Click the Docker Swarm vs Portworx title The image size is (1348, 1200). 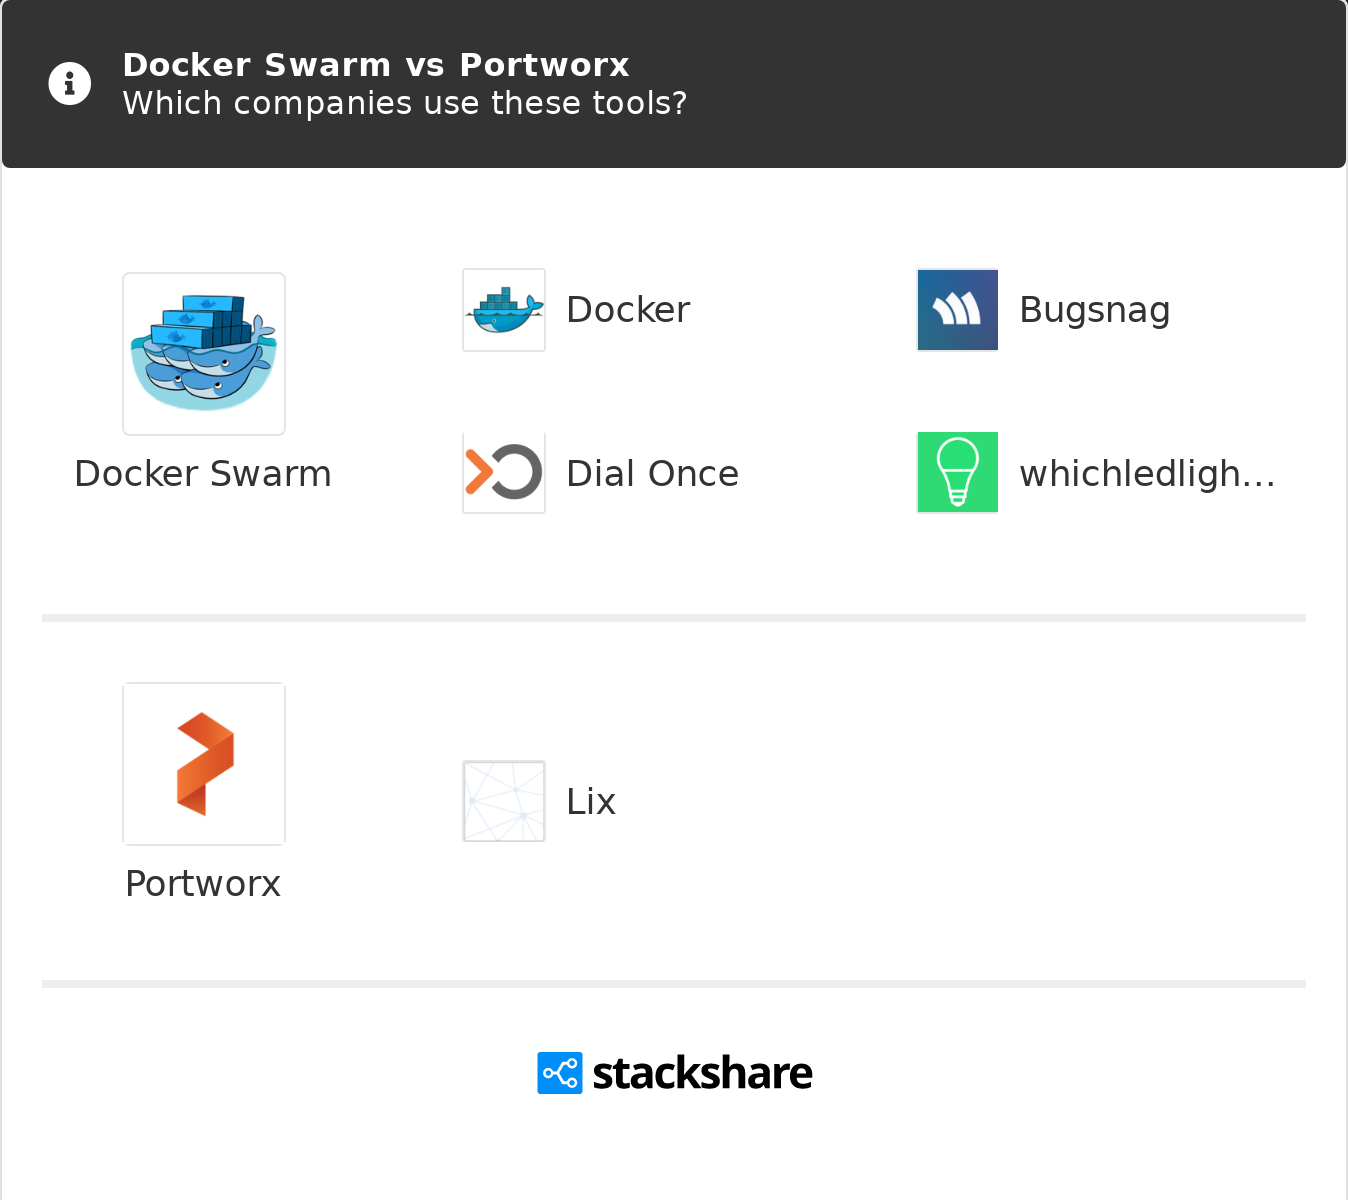pyautogui.click(x=376, y=65)
